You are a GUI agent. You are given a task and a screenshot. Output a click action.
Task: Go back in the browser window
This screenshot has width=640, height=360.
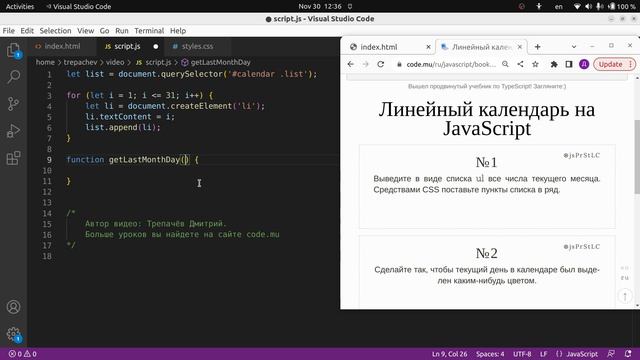(351, 64)
